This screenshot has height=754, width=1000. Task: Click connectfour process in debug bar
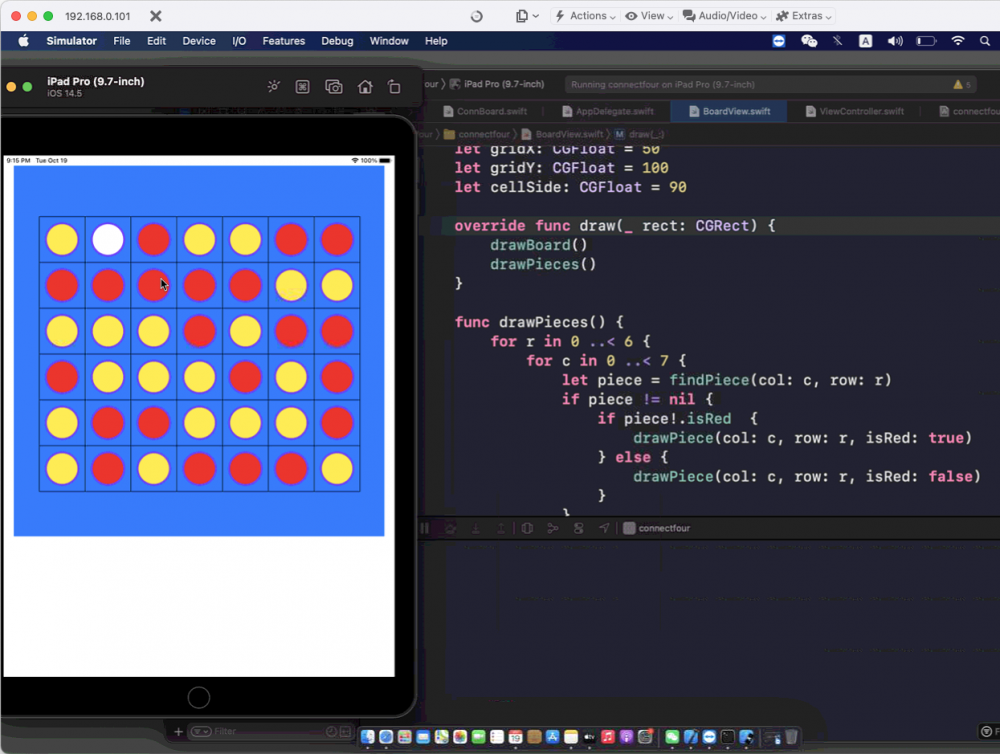tap(657, 528)
